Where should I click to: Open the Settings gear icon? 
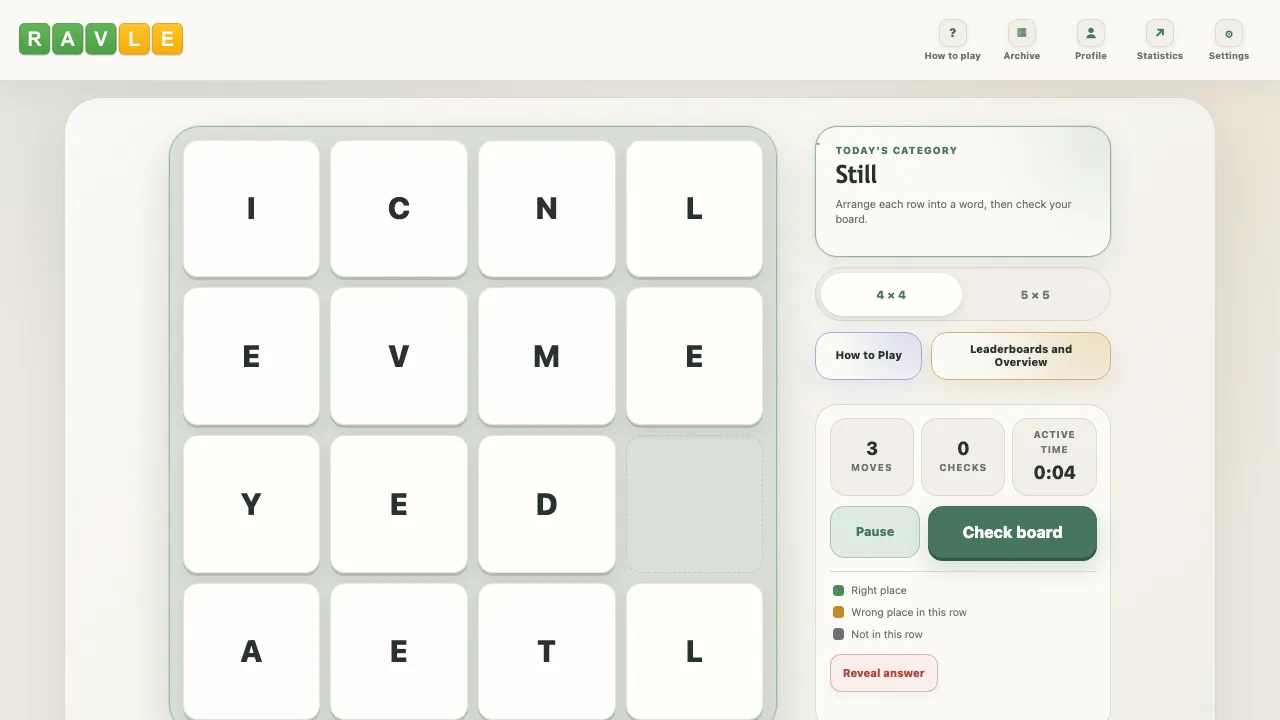point(1229,33)
